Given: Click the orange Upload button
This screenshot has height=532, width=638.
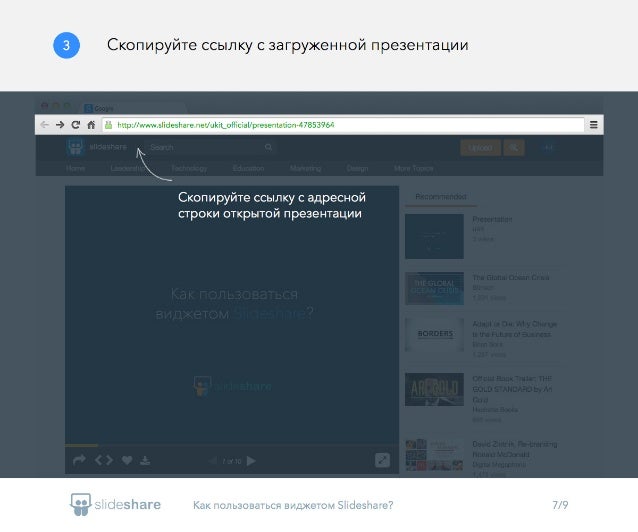Looking at the screenshot, I should (481, 148).
